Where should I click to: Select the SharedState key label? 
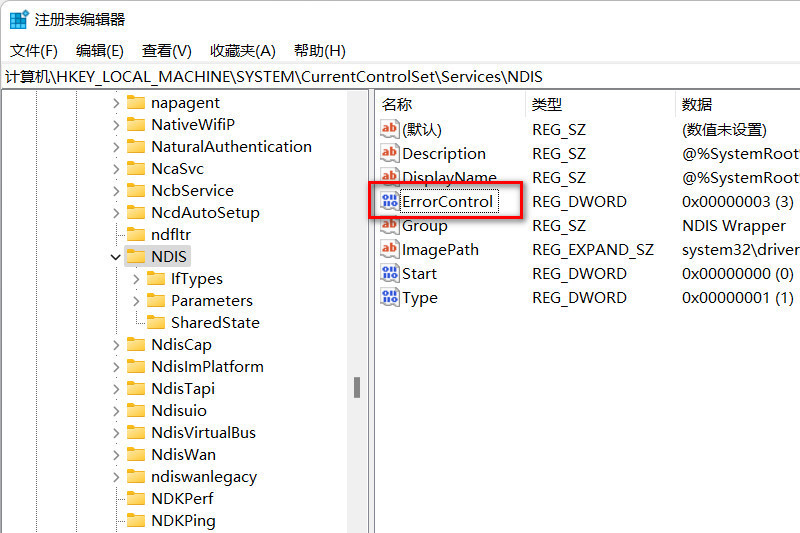(215, 322)
